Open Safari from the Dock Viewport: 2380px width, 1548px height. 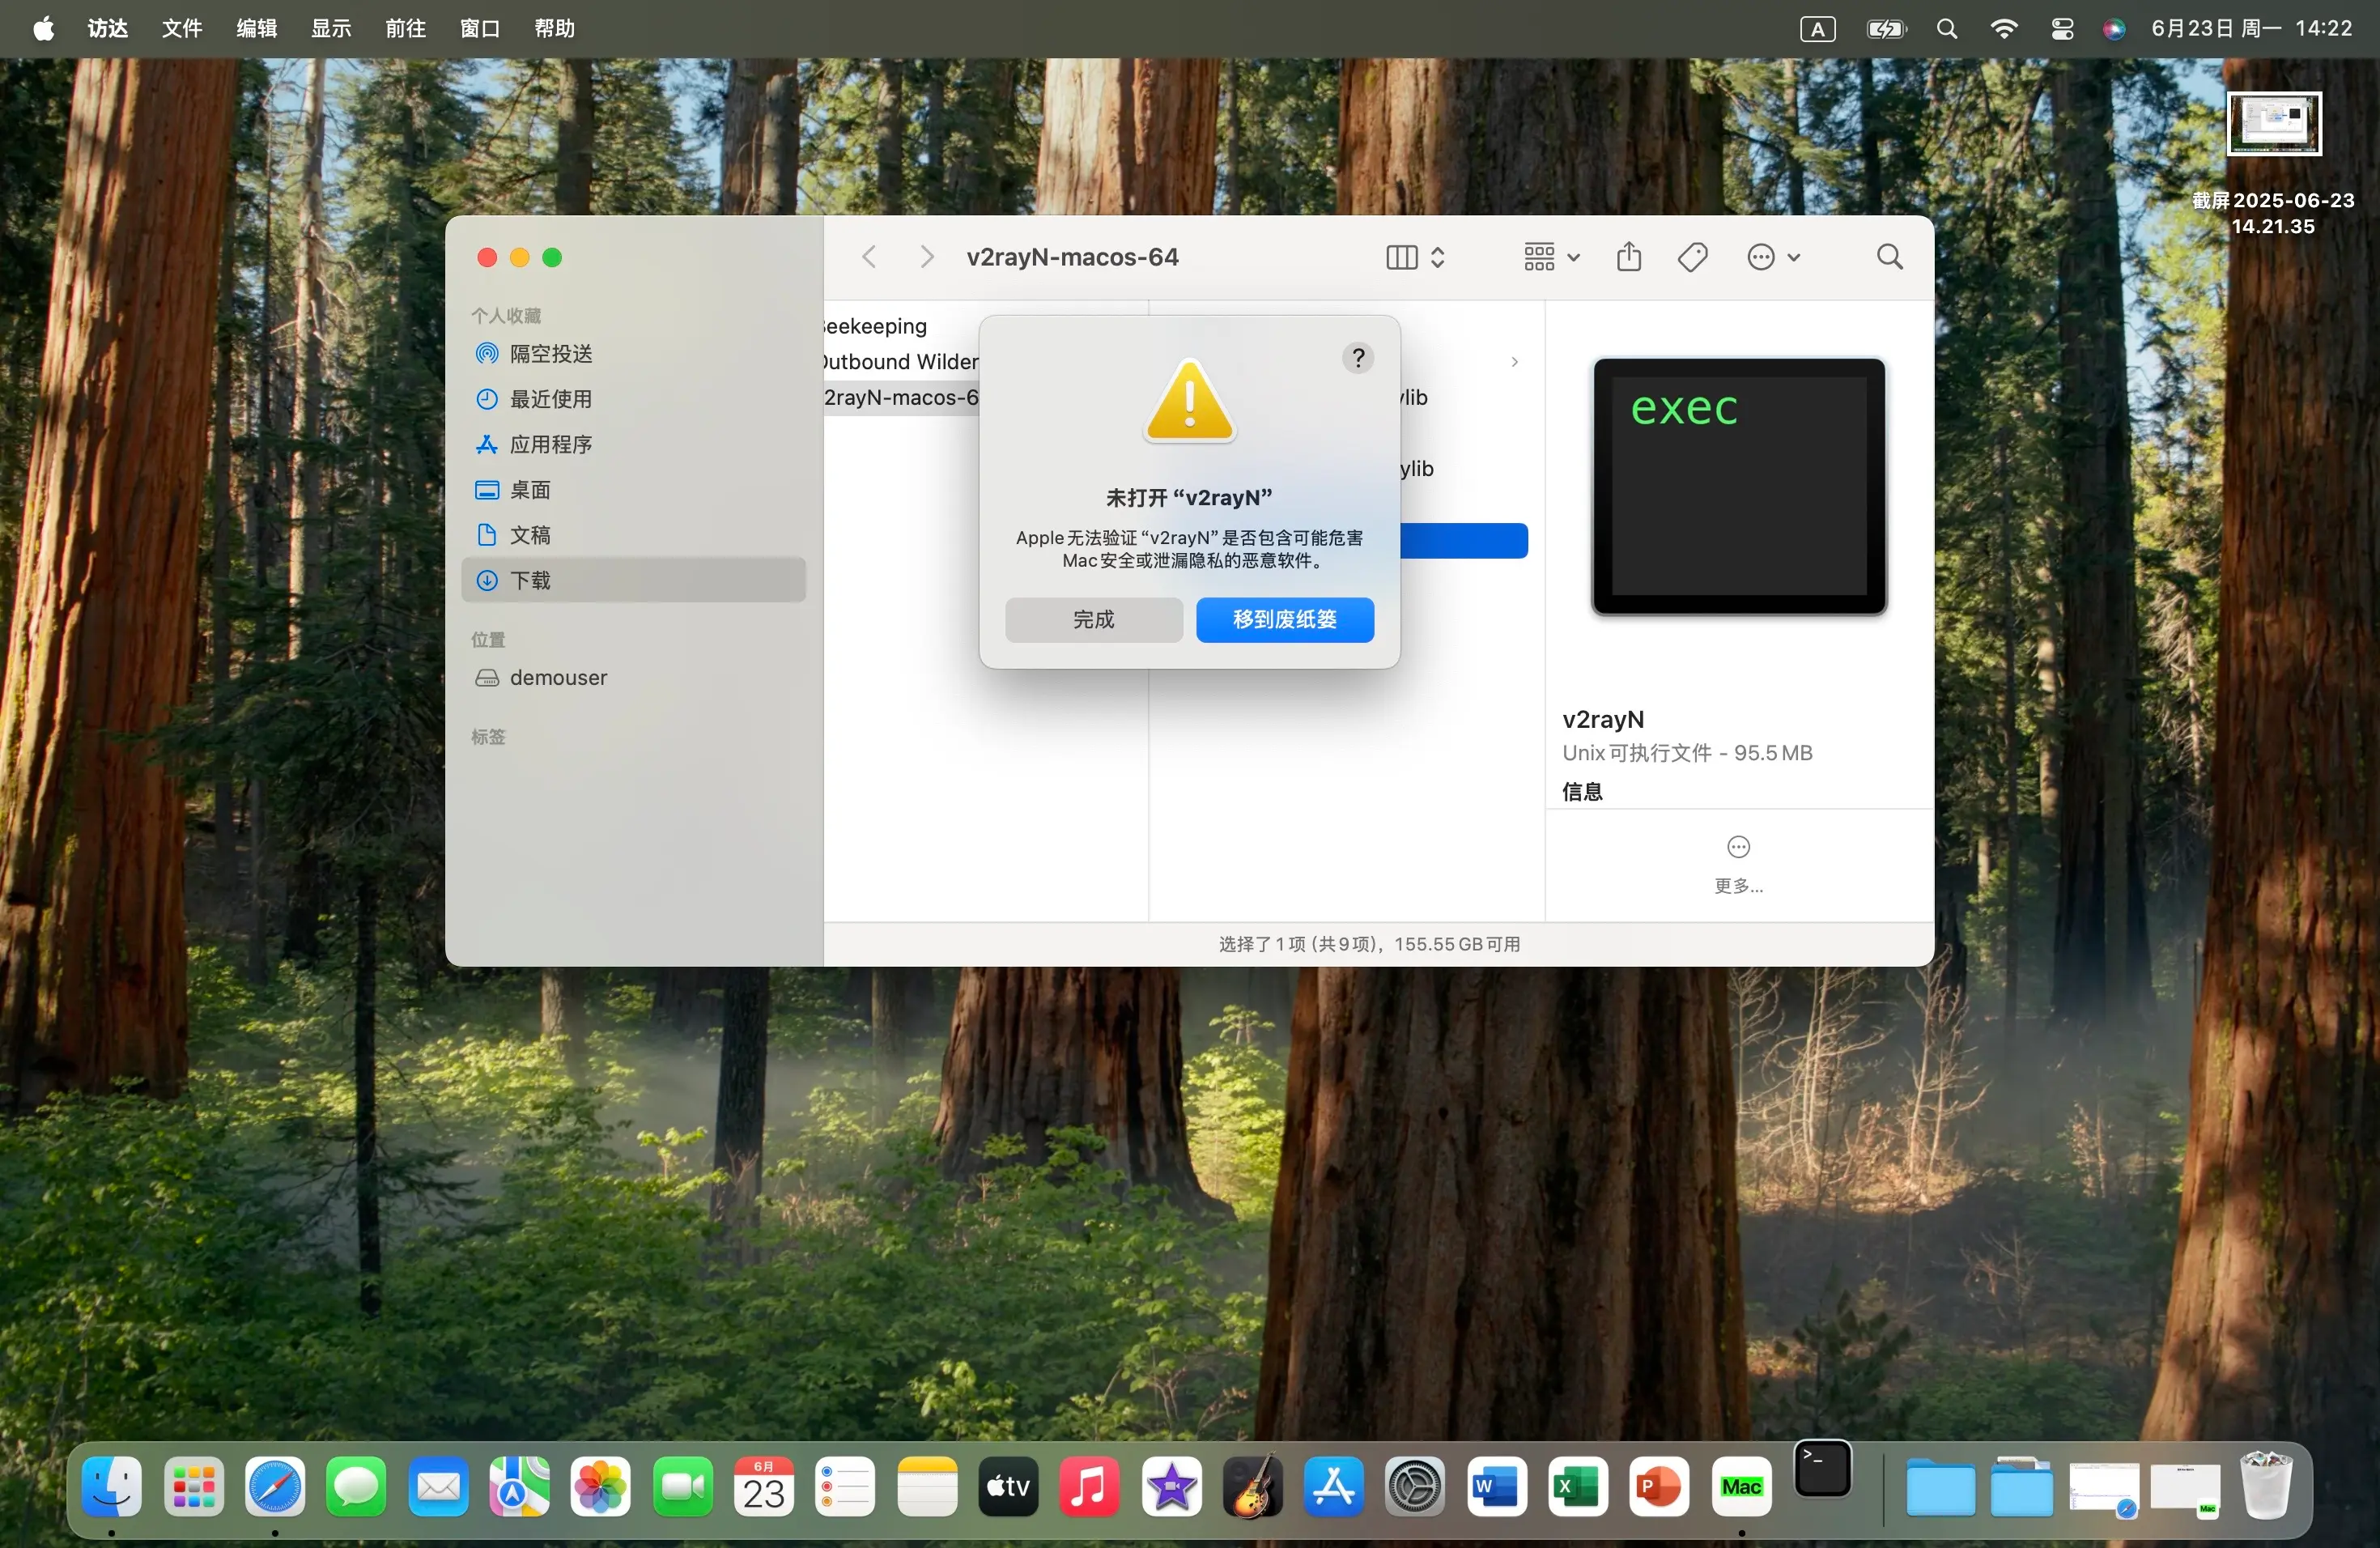click(x=275, y=1486)
